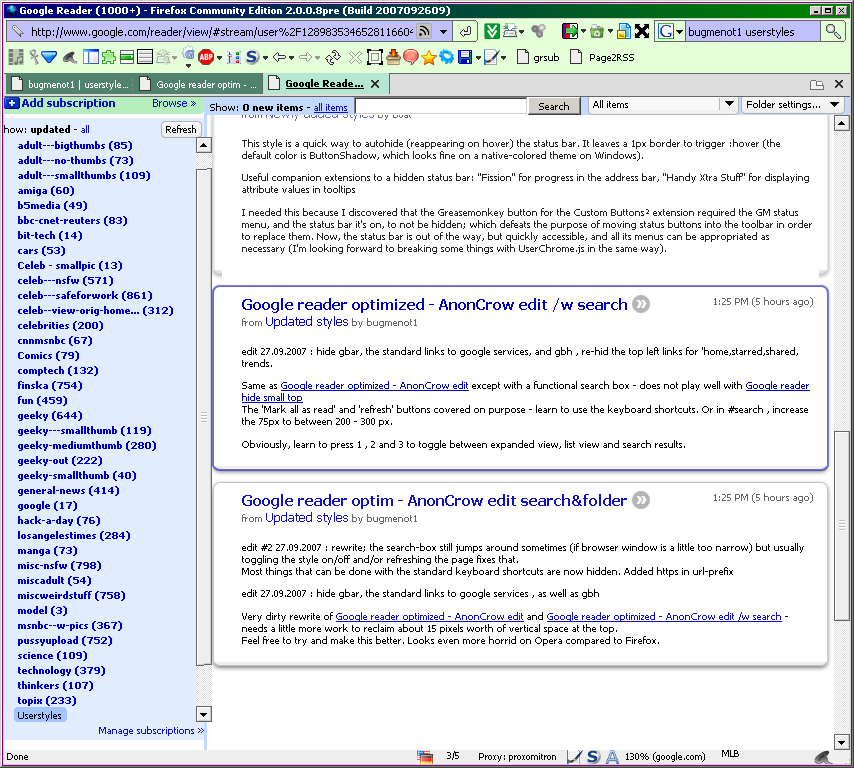Click the blue down-triangle icon in toolbar
Viewport: 854px width, 768px height.
[49, 57]
